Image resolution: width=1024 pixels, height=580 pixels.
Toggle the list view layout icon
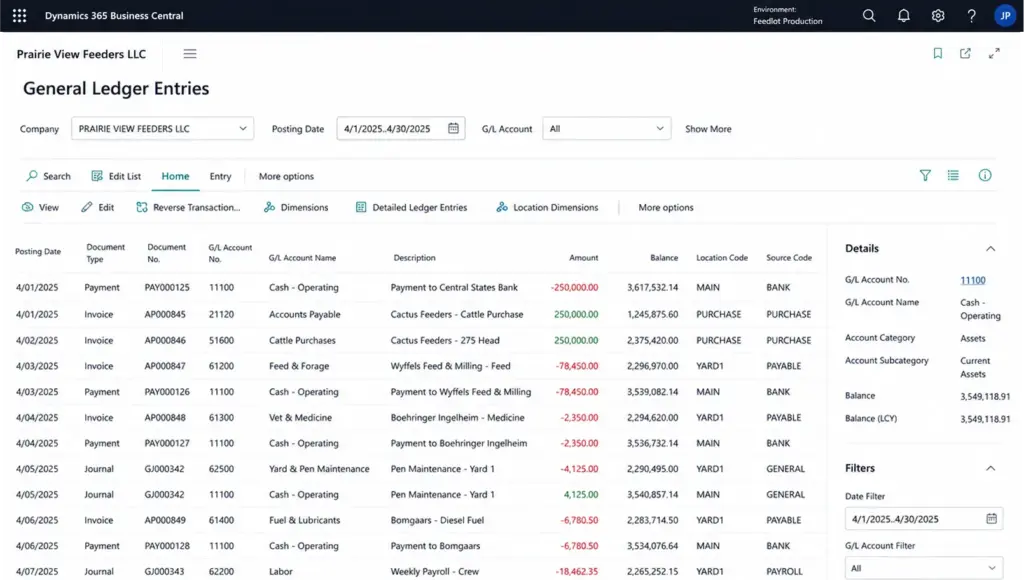click(x=953, y=175)
